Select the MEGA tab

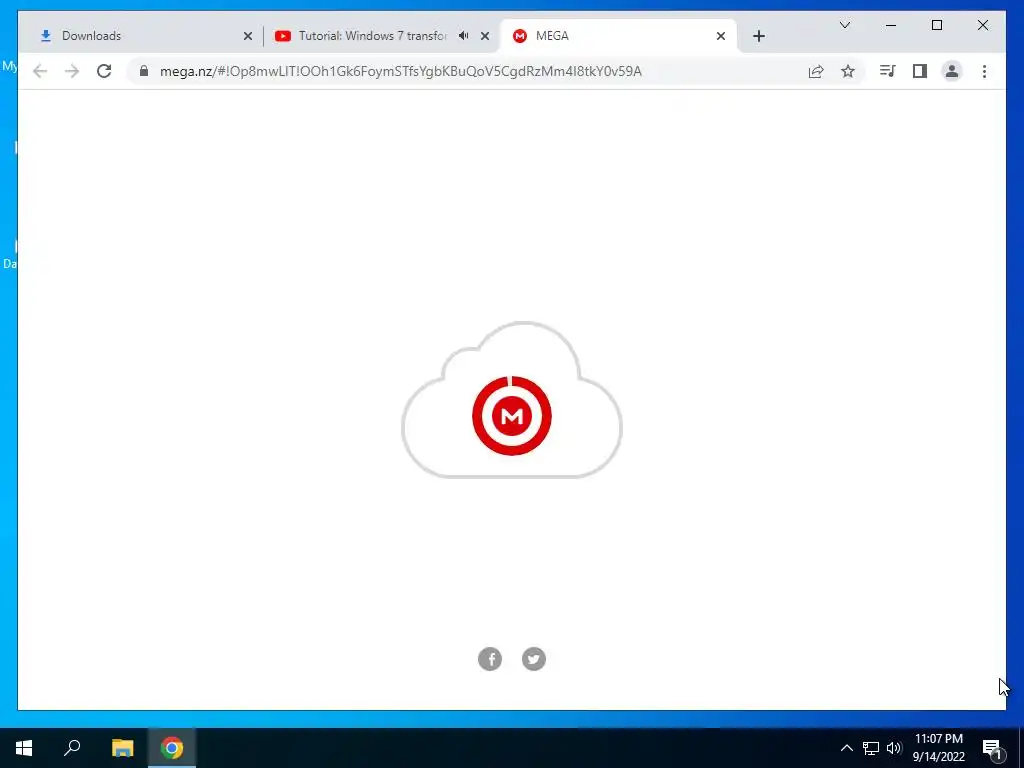[x=618, y=36]
